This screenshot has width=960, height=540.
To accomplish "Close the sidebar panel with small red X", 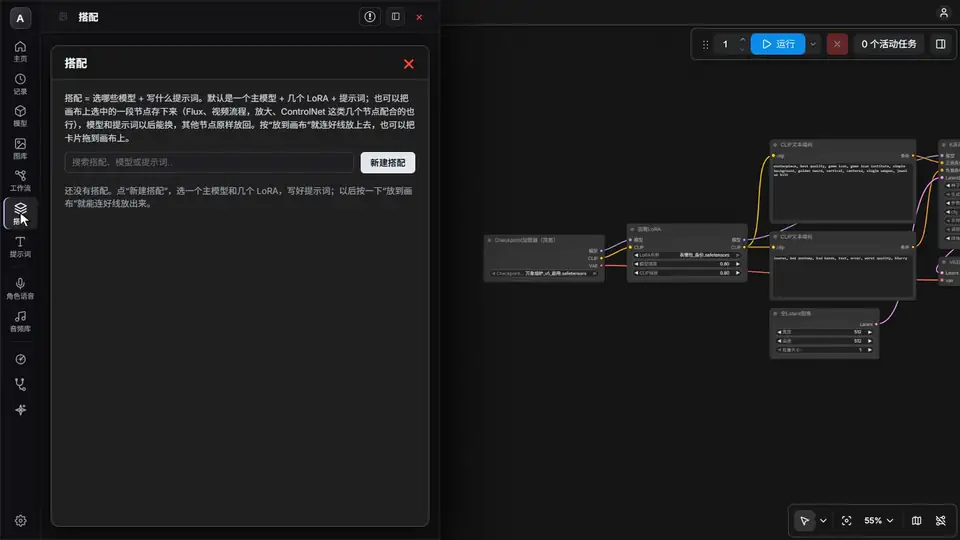I will (419, 17).
